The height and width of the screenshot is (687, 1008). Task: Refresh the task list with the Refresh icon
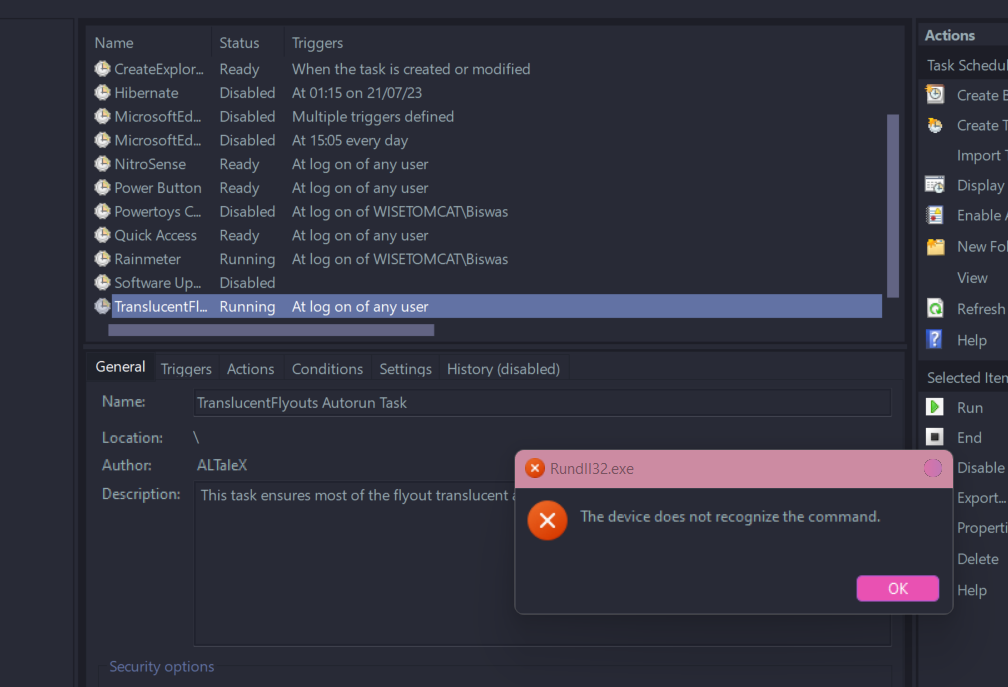coord(934,308)
